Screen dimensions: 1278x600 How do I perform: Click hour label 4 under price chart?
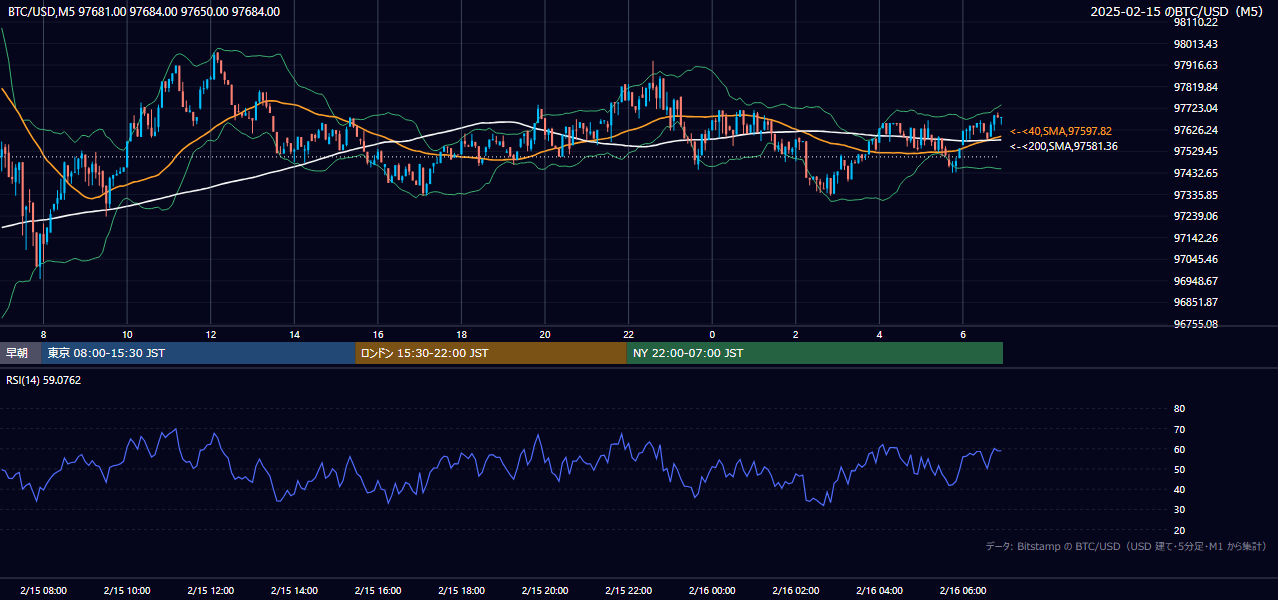tap(879, 334)
